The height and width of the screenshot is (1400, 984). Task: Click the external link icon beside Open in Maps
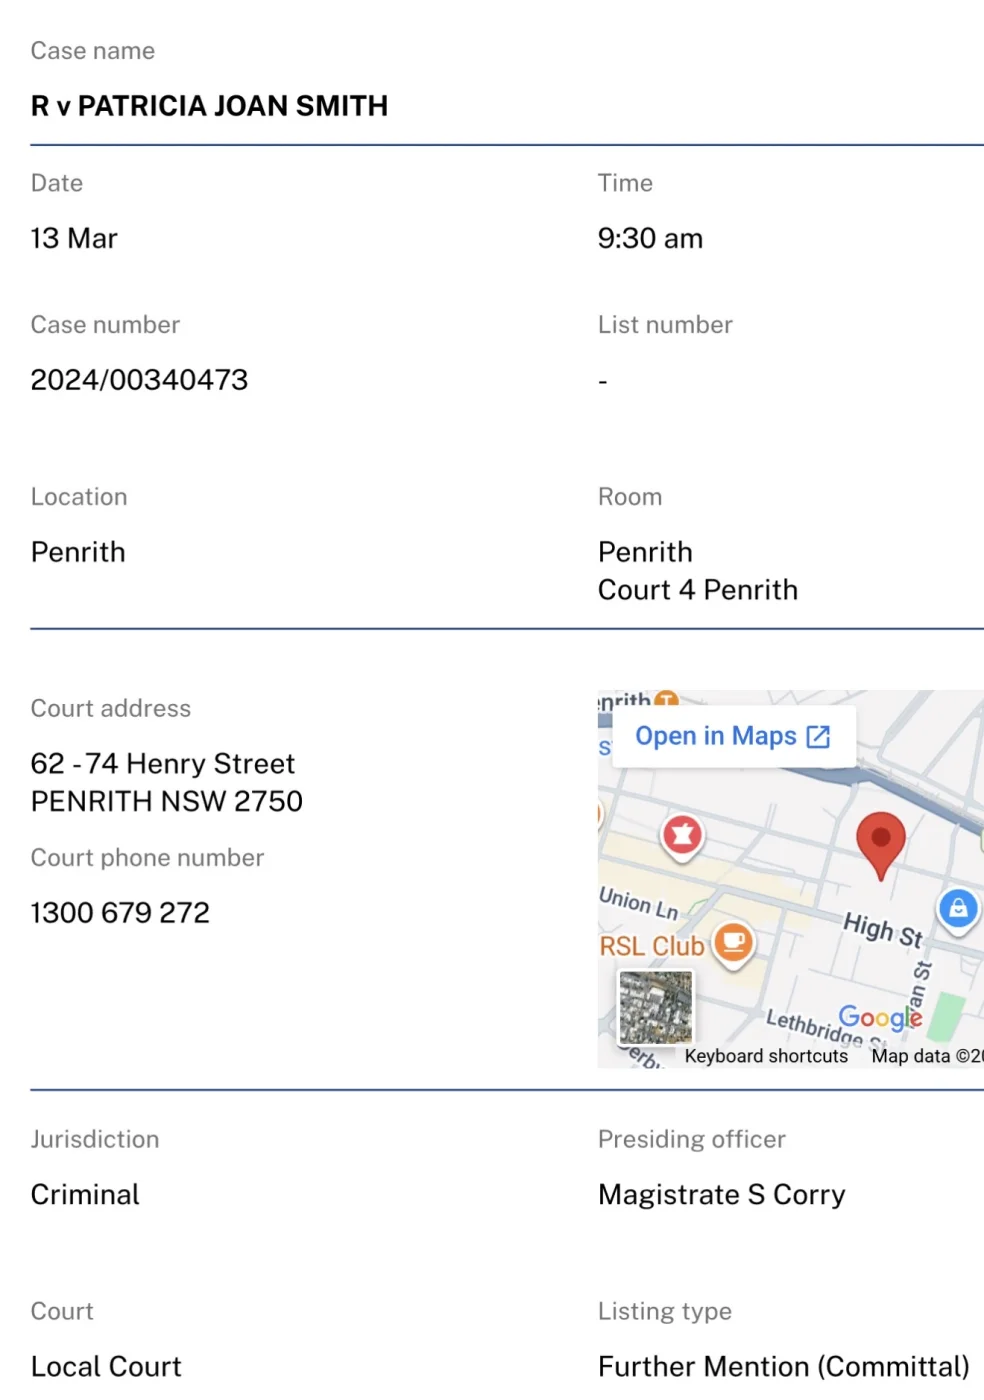(x=818, y=737)
